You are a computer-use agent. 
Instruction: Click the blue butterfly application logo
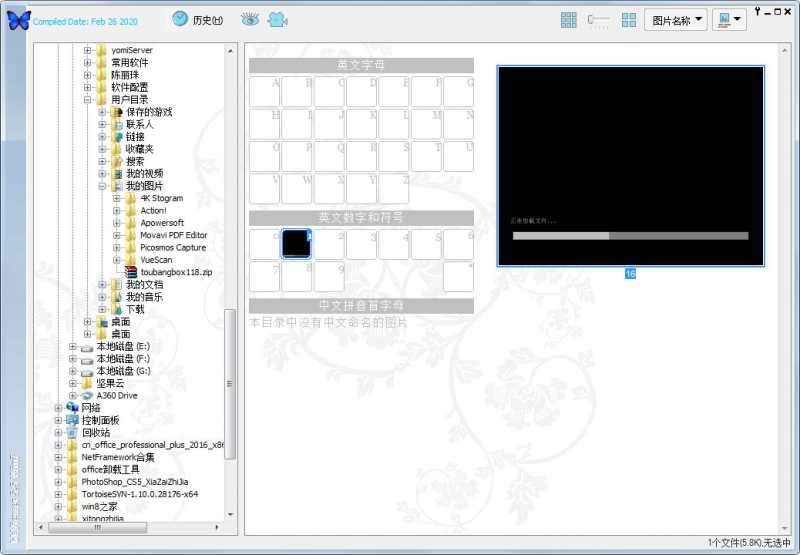(18, 20)
